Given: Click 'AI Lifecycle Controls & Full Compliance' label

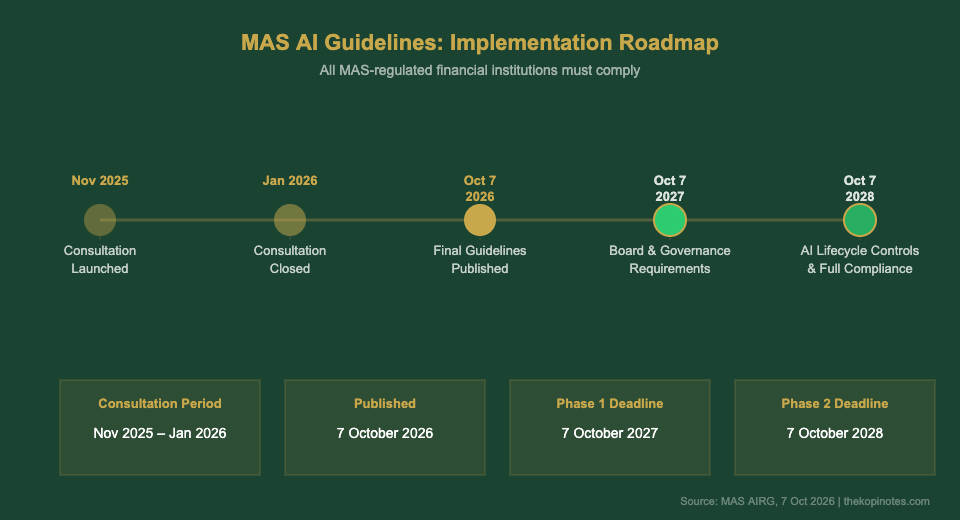Looking at the screenshot, I should click(x=860, y=260).
